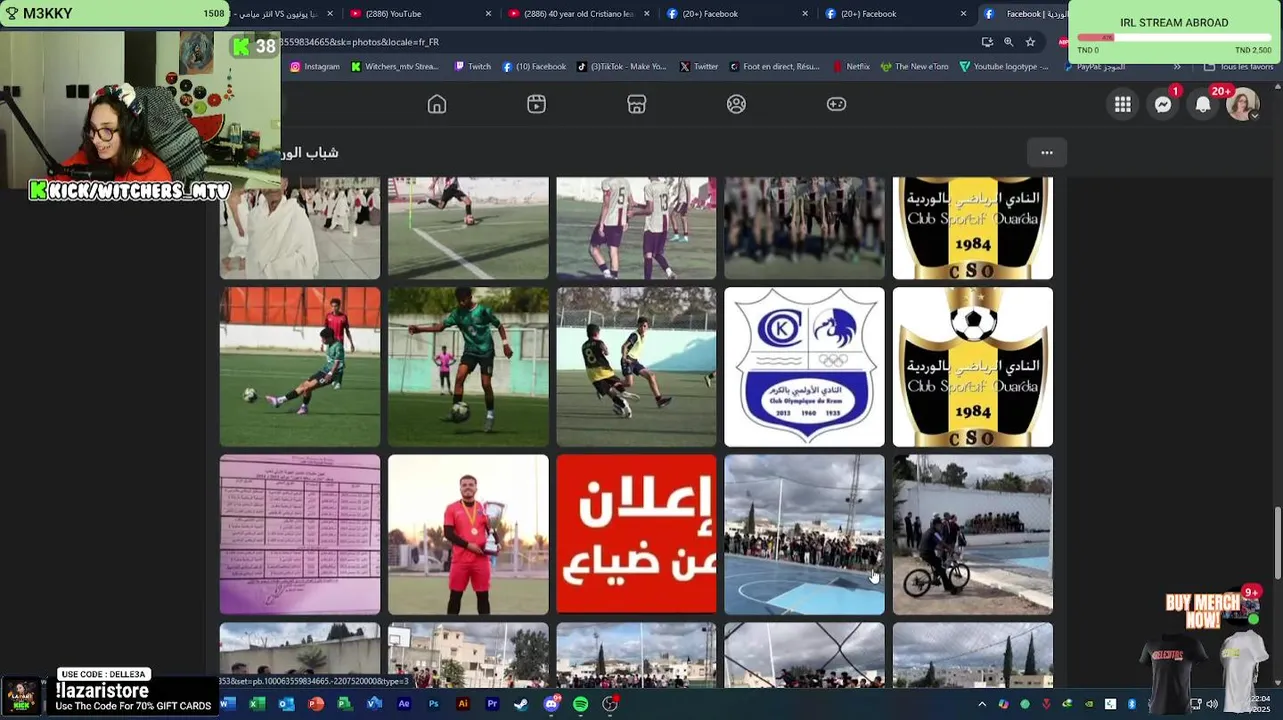The width and height of the screenshot is (1283, 720).
Task: Open the second-row Club Sportif Ouarda logo photo
Action: [972, 367]
